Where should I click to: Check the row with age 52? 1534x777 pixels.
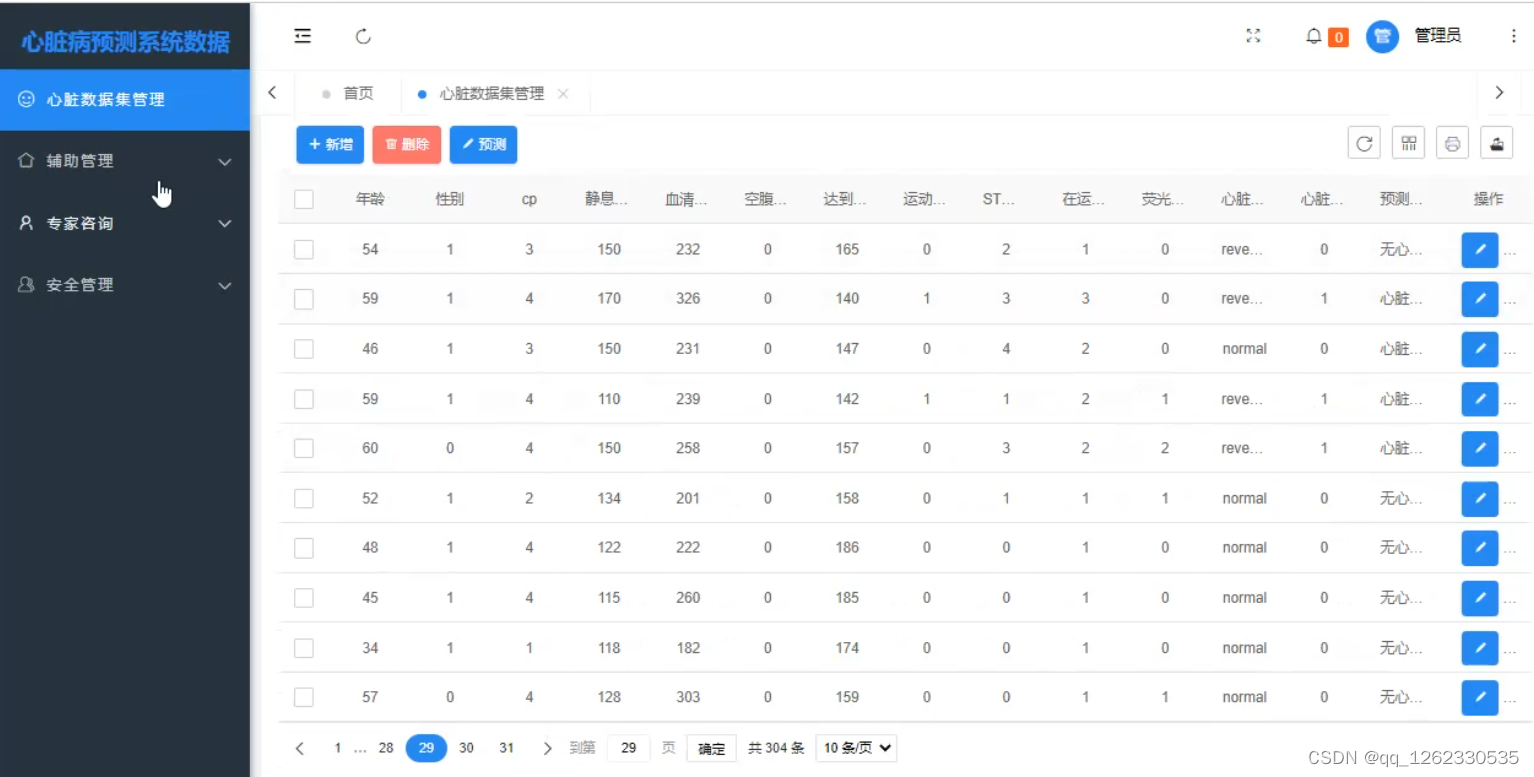tap(304, 498)
